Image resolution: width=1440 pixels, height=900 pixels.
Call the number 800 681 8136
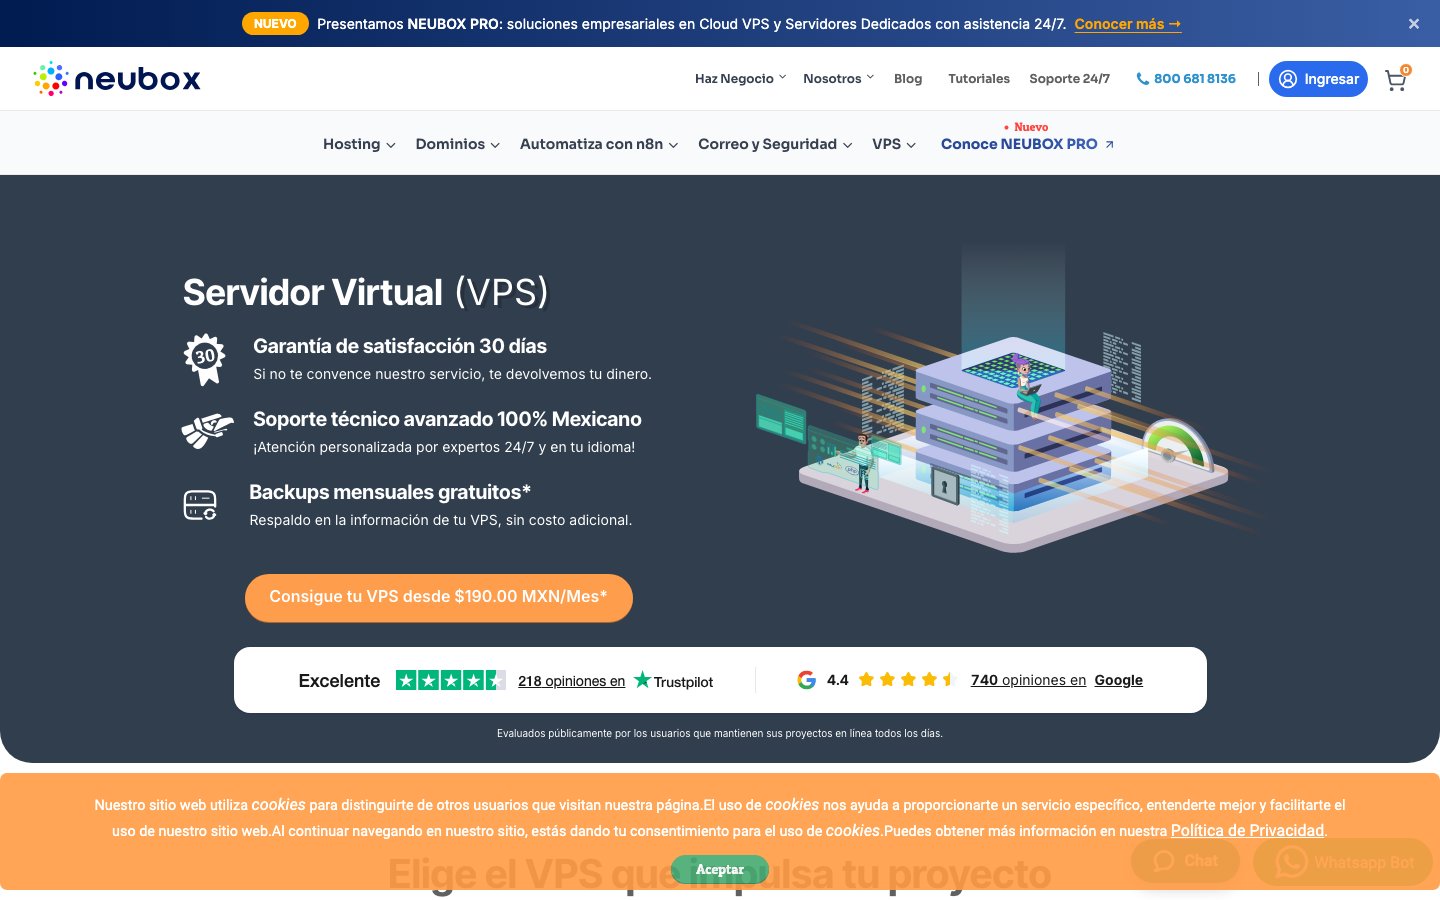pos(1195,79)
